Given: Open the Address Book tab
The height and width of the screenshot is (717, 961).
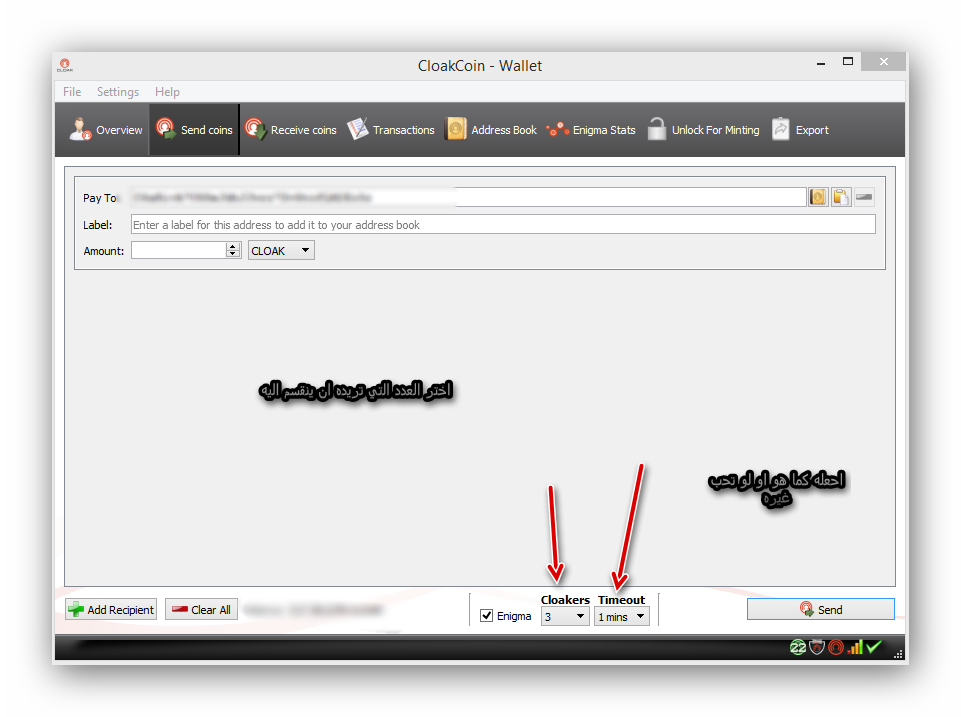Looking at the screenshot, I should (490, 130).
